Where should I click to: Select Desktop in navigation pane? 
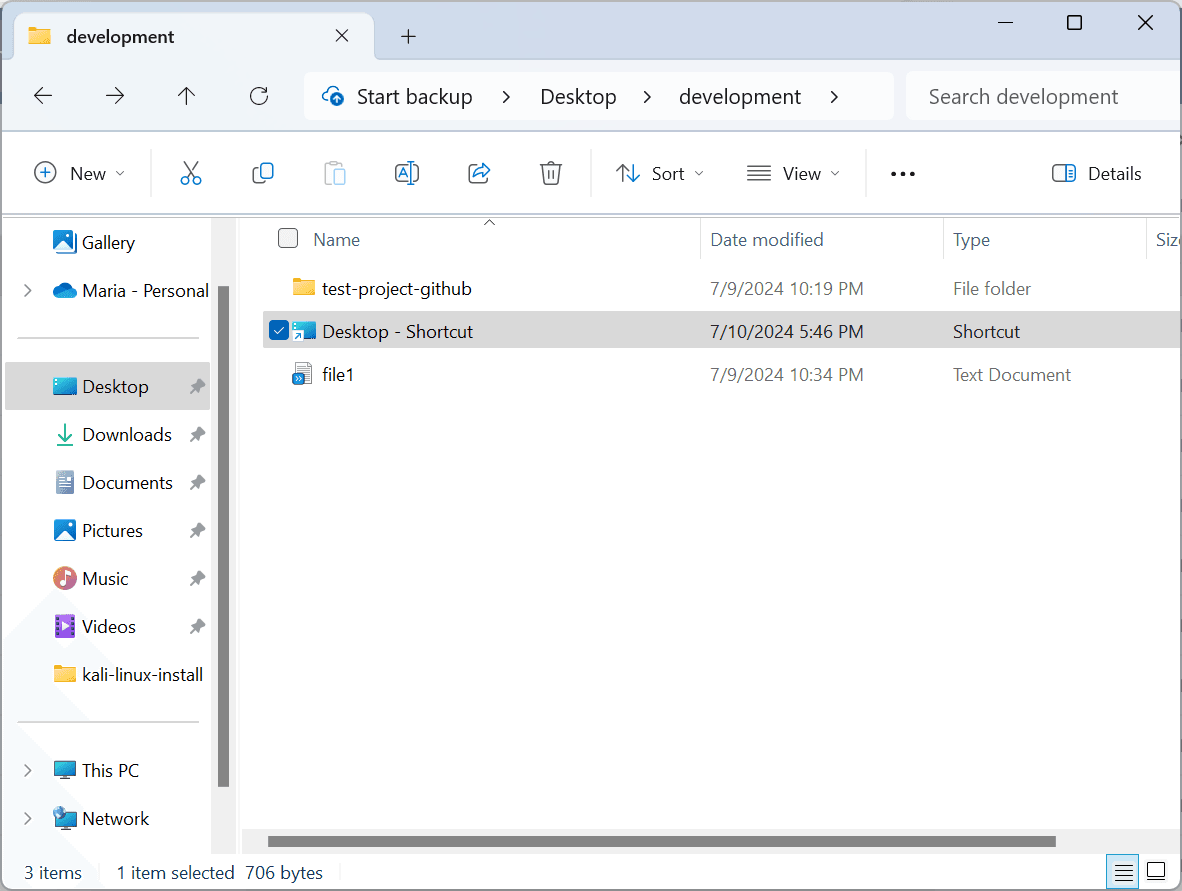click(x=108, y=387)
